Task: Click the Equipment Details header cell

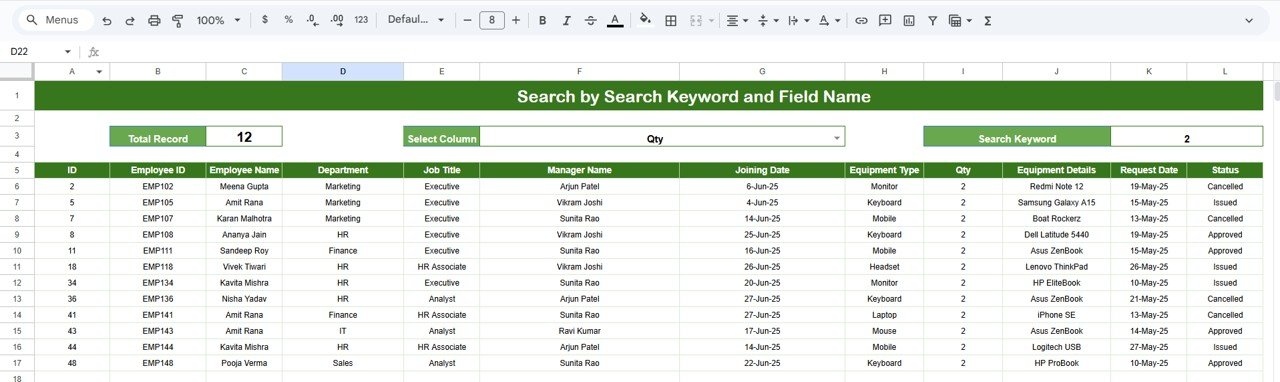Action: click(1057, 171)
